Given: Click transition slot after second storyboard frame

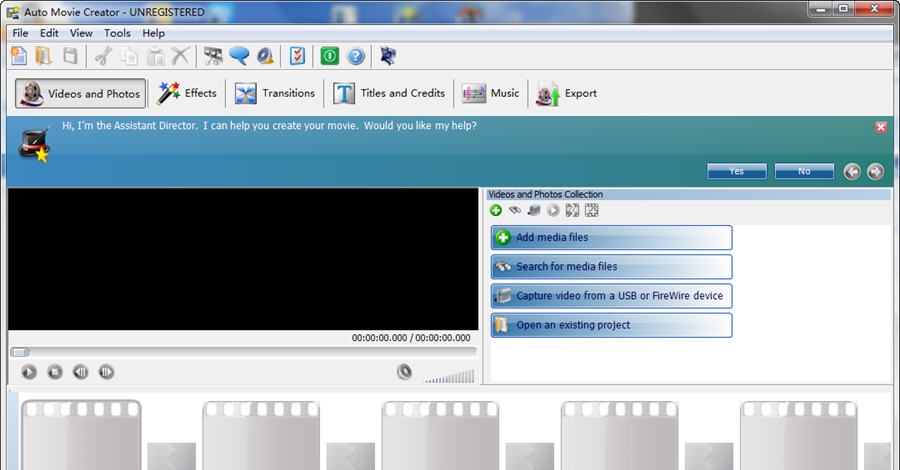Looking at the screenshot, I should [x=351, y=456].
